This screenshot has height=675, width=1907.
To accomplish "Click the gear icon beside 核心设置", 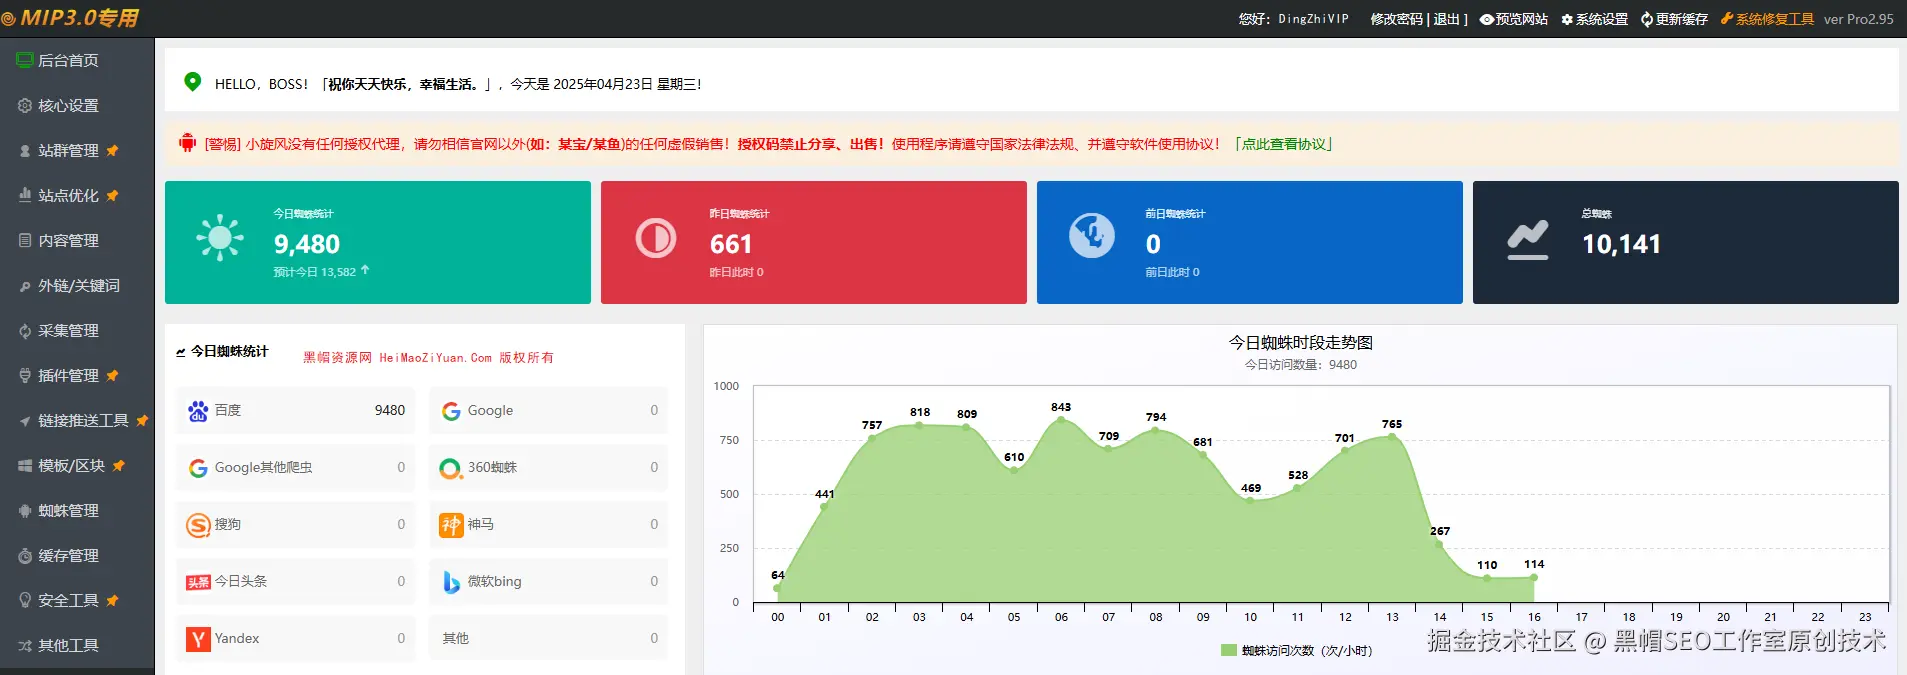I will [25, 105].
